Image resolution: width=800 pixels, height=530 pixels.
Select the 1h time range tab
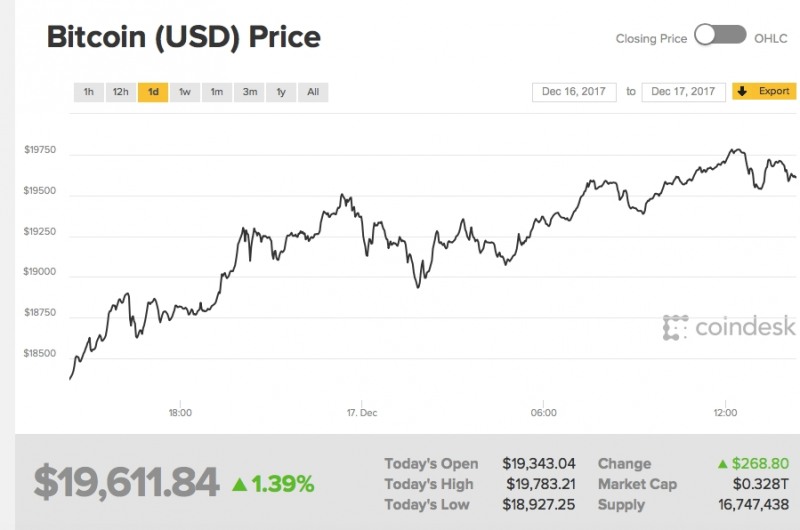coord(89,92)
